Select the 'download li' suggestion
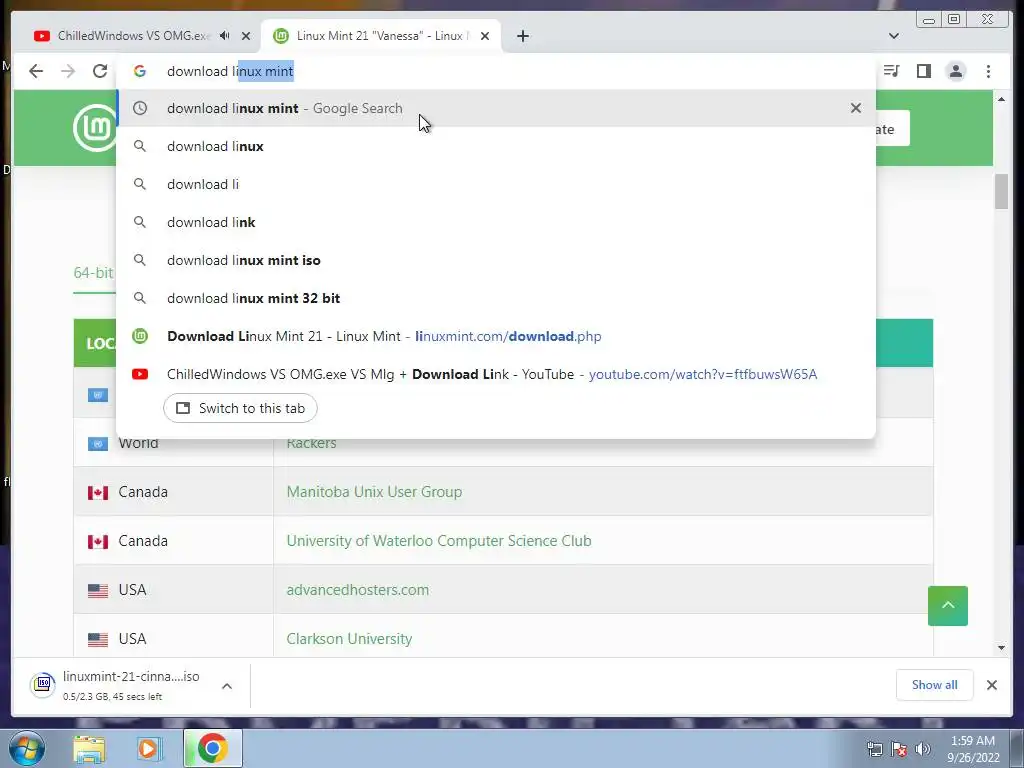The width and height of the screenshot is (1024, 768). (x=496, y=184)
